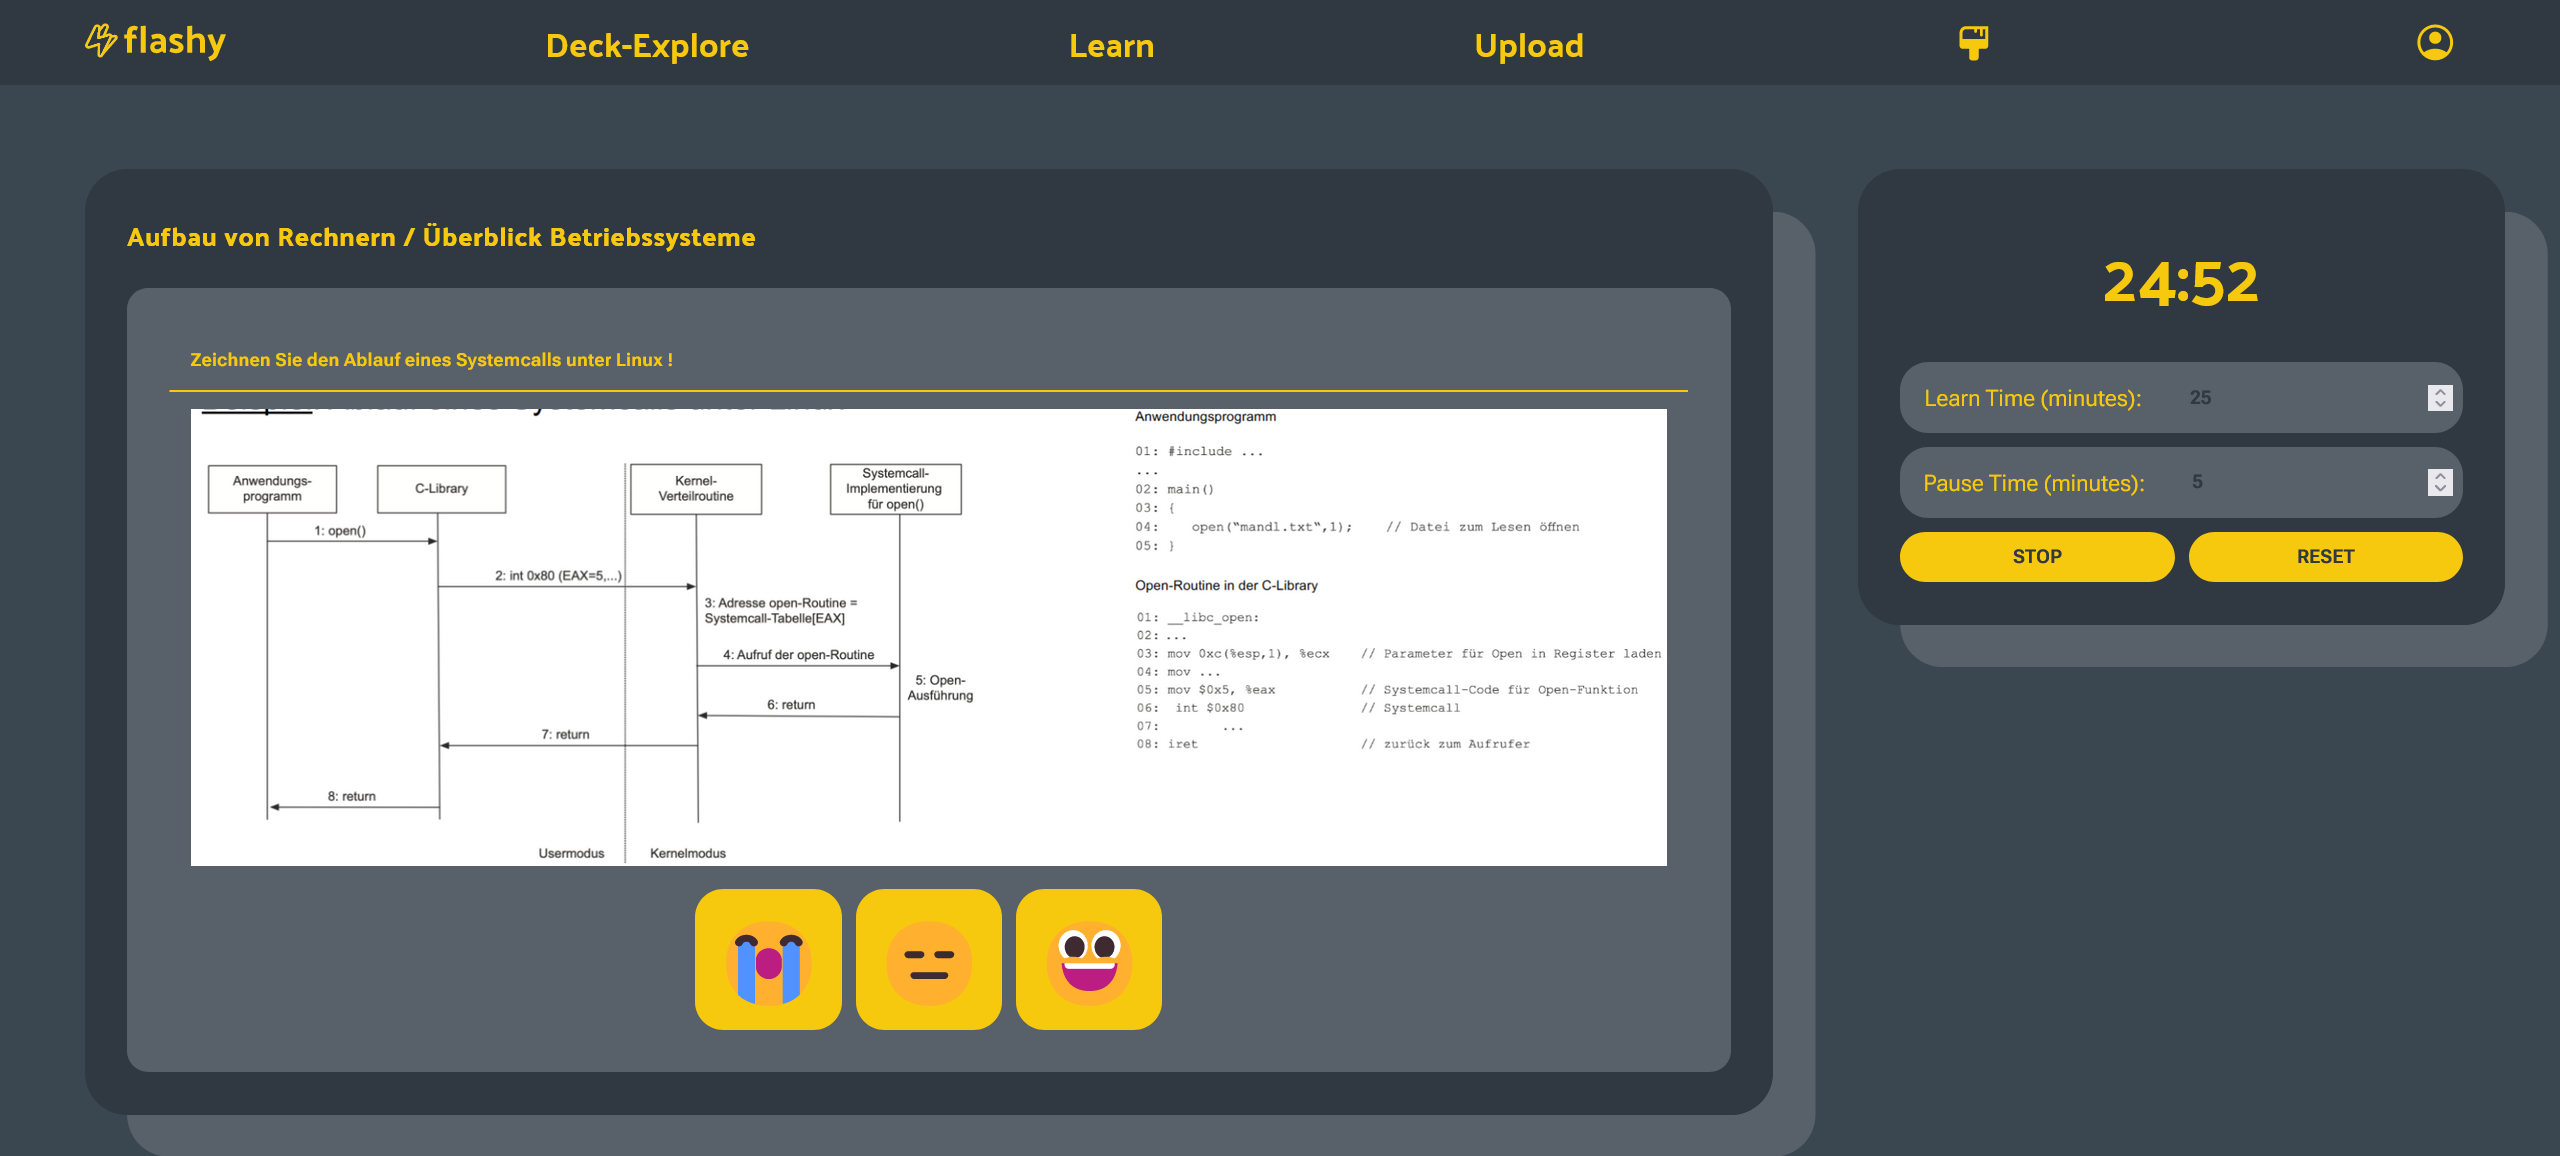Image resolution: width=2560 pixels, height=1156 pixels.
Task: Click the flashy lightning logo
Action: tap(101, 41)
